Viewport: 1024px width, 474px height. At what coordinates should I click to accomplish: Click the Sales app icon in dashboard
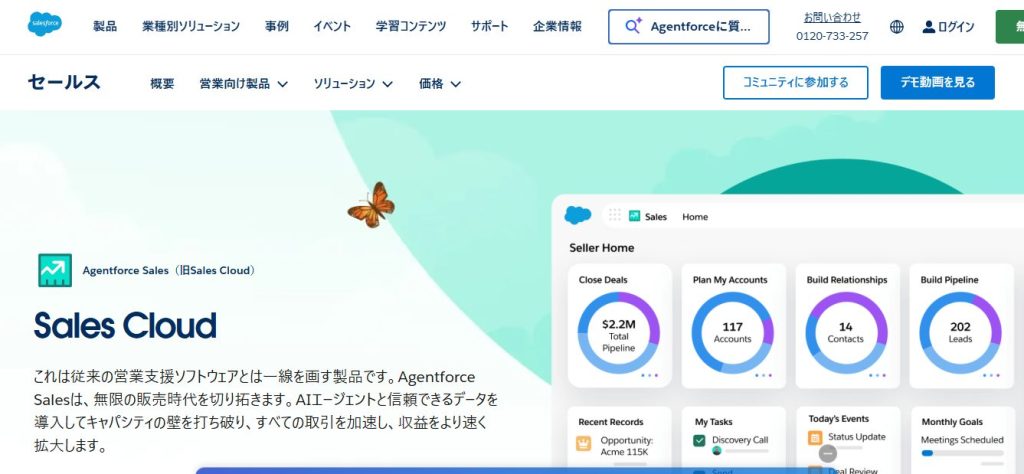pyautogui.click(x=634, y=215)
